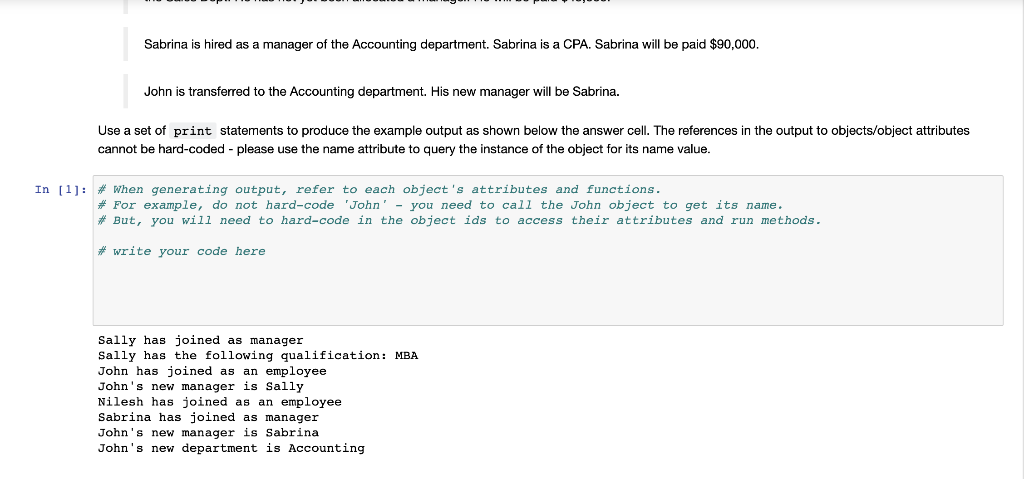Click the "cannot be hard-coded" instruction line

pyautogui.click(x=404, y=150)
